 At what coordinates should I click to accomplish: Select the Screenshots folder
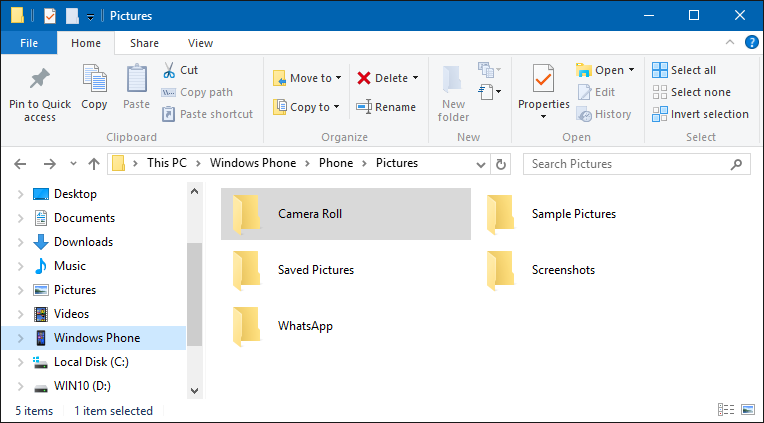[x=541, y=270]
